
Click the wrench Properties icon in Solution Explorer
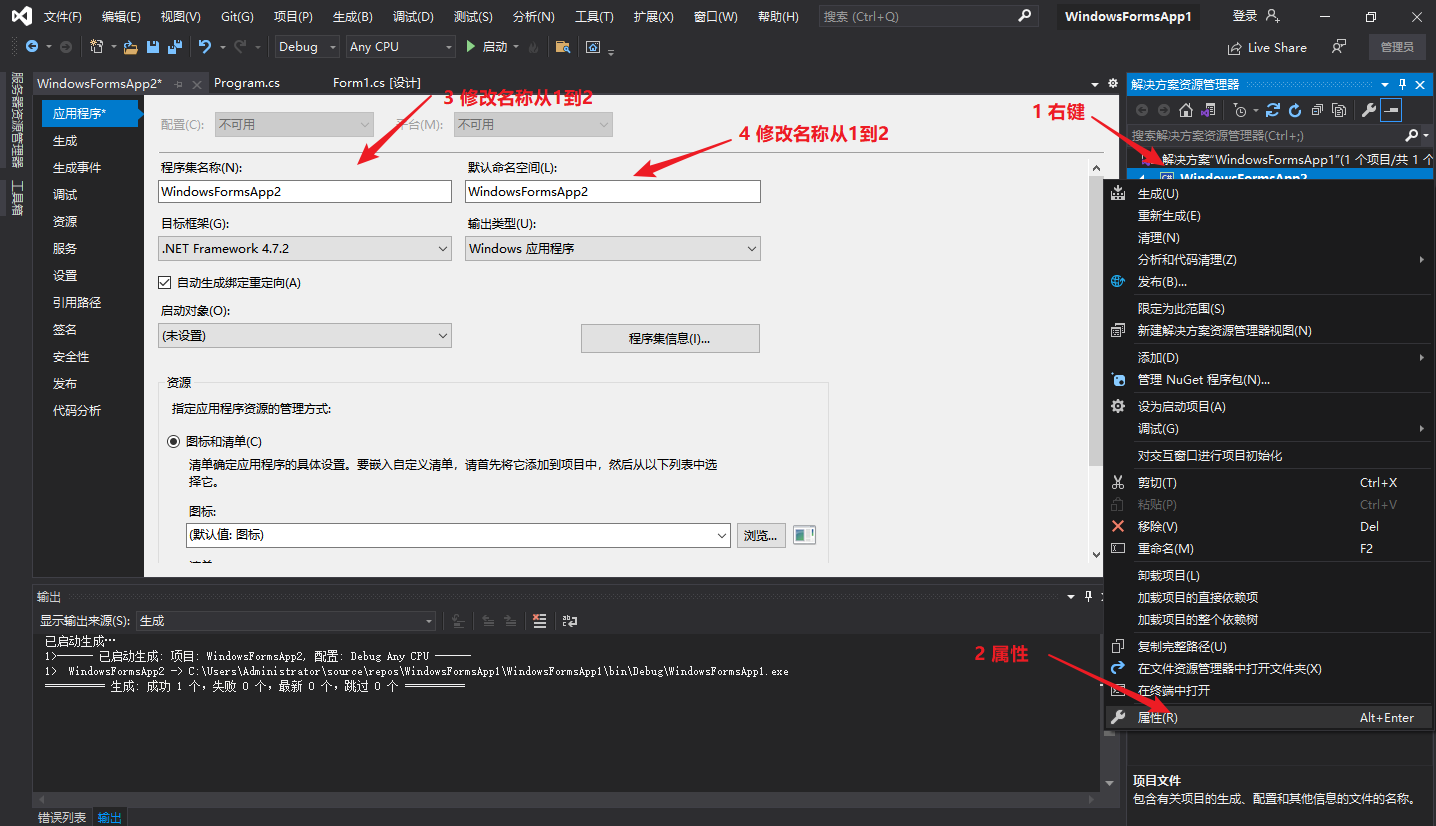tap(1369, 110)
